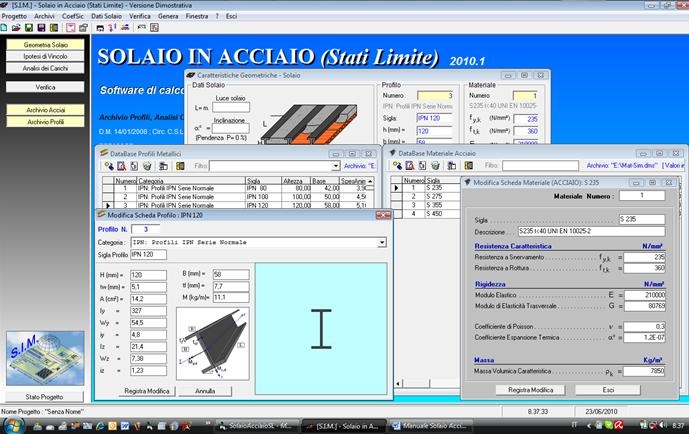
Task: Click the Luce solaio L input field
Action: click(231, 108)
